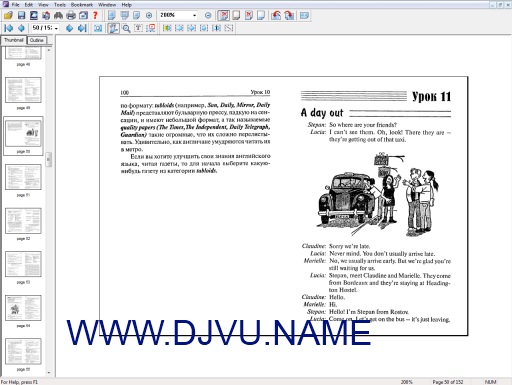512x385 pixels.
Task: Click the second fit icon in the fit group
Action: 179,28
